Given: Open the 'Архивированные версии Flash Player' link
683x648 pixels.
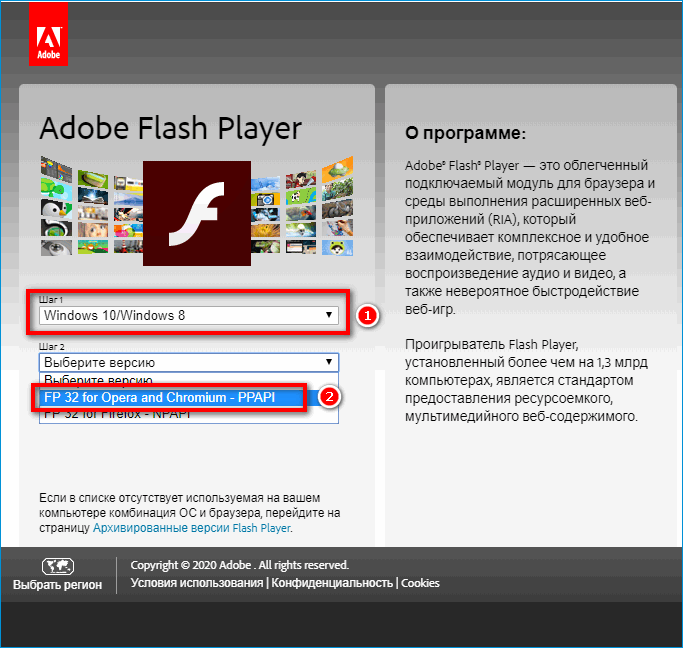Looking at the screenshot, I should point(192,528).
